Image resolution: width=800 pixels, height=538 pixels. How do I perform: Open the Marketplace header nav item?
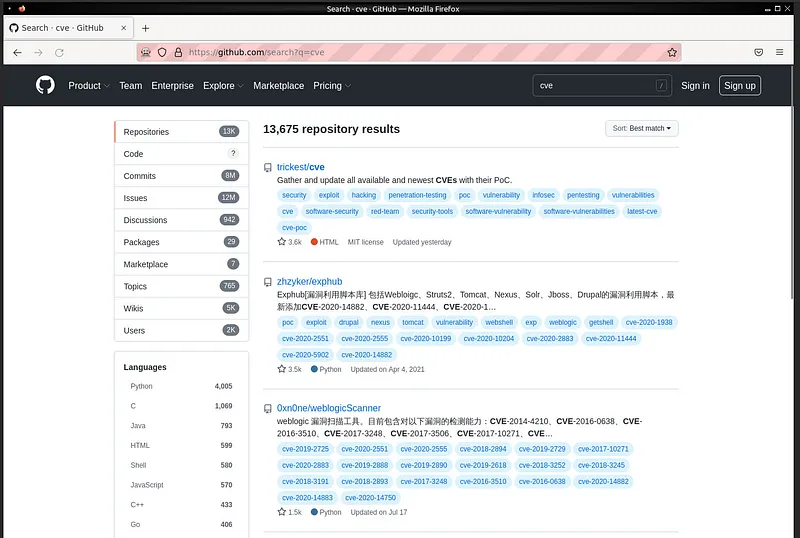coord(279,86)
